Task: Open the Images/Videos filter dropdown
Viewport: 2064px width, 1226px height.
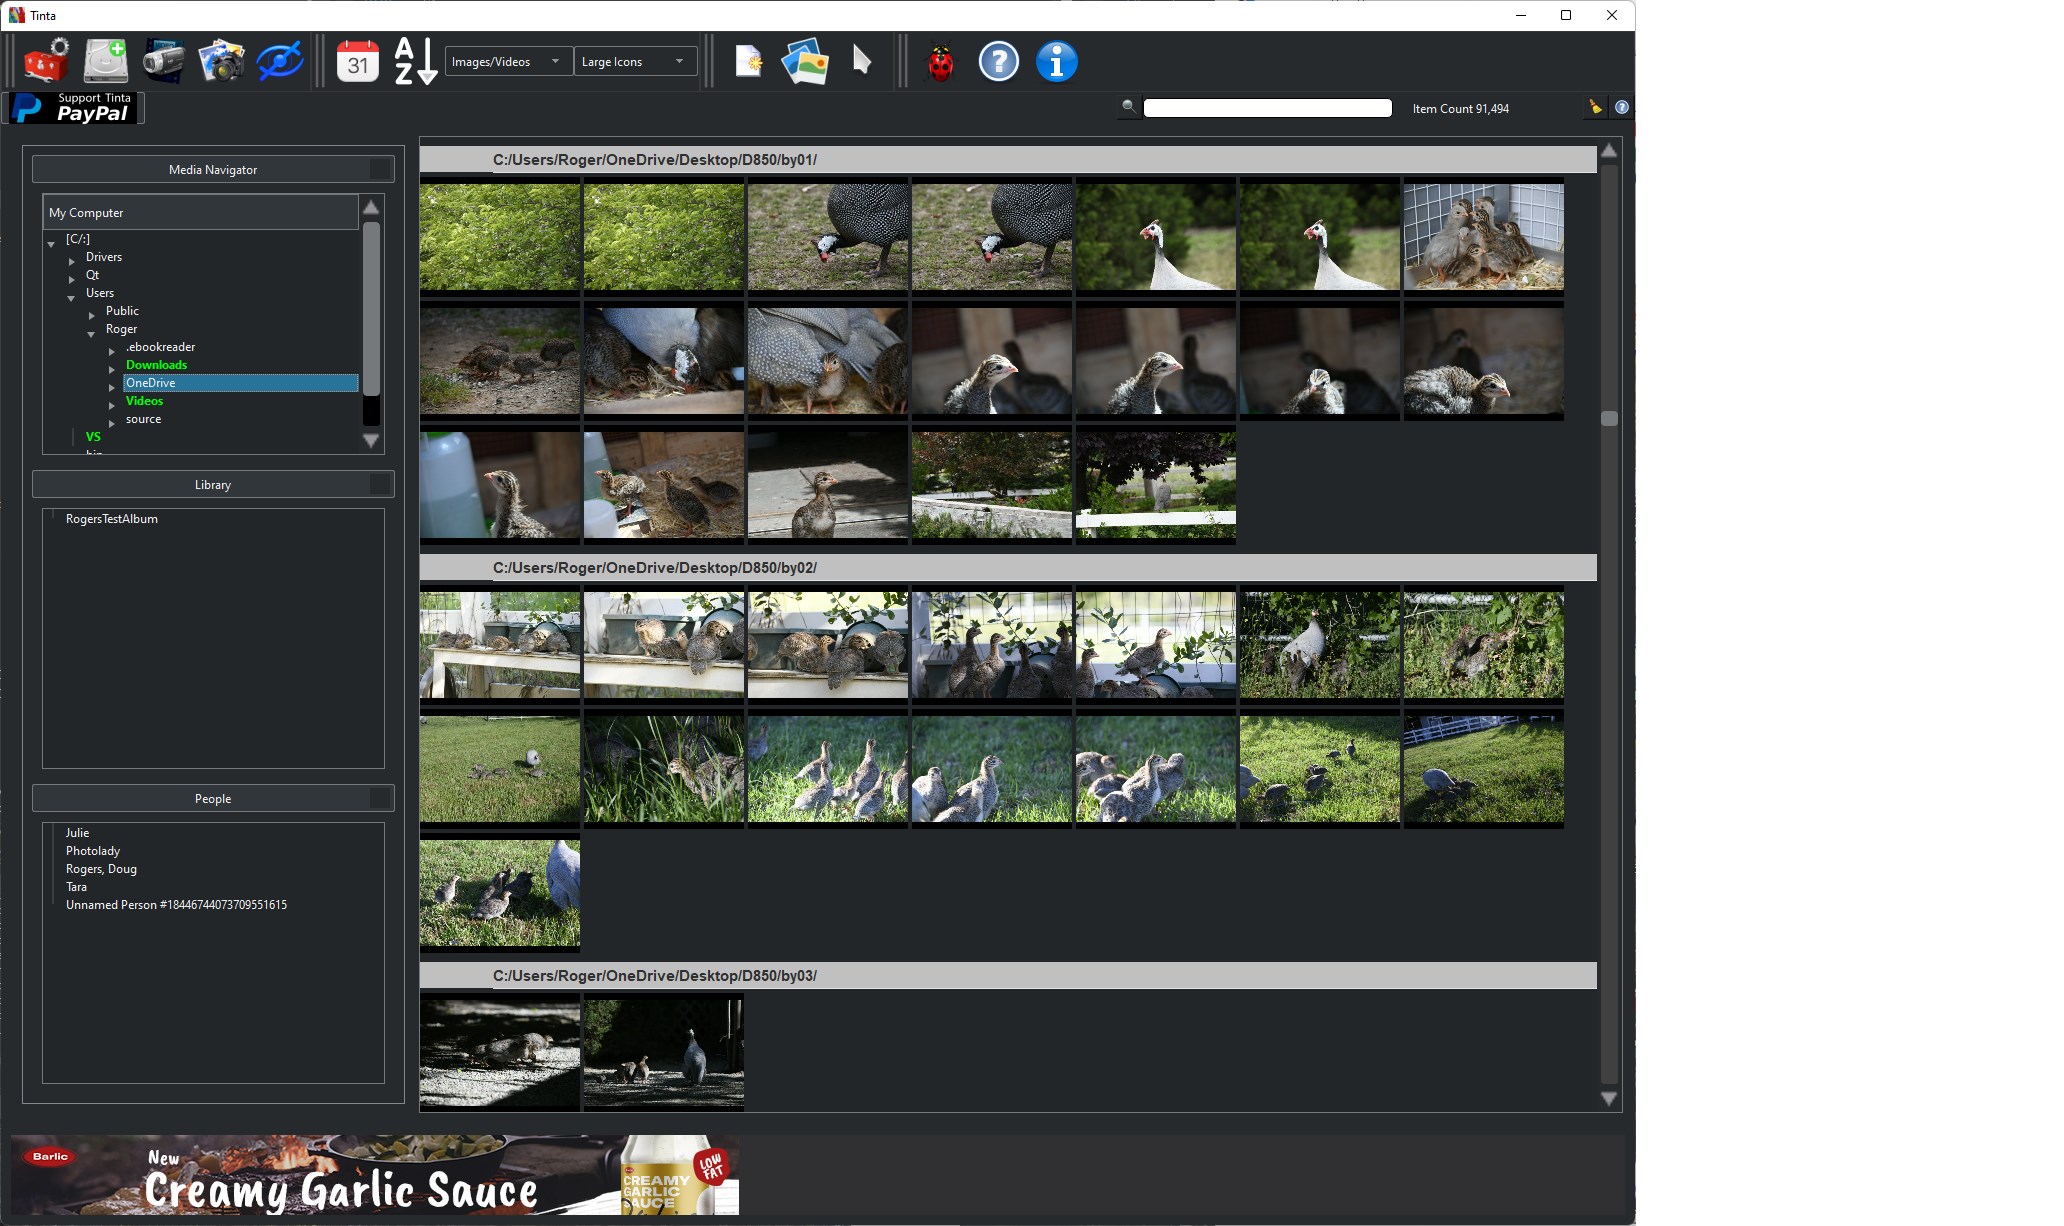Action: click(508, 62)
